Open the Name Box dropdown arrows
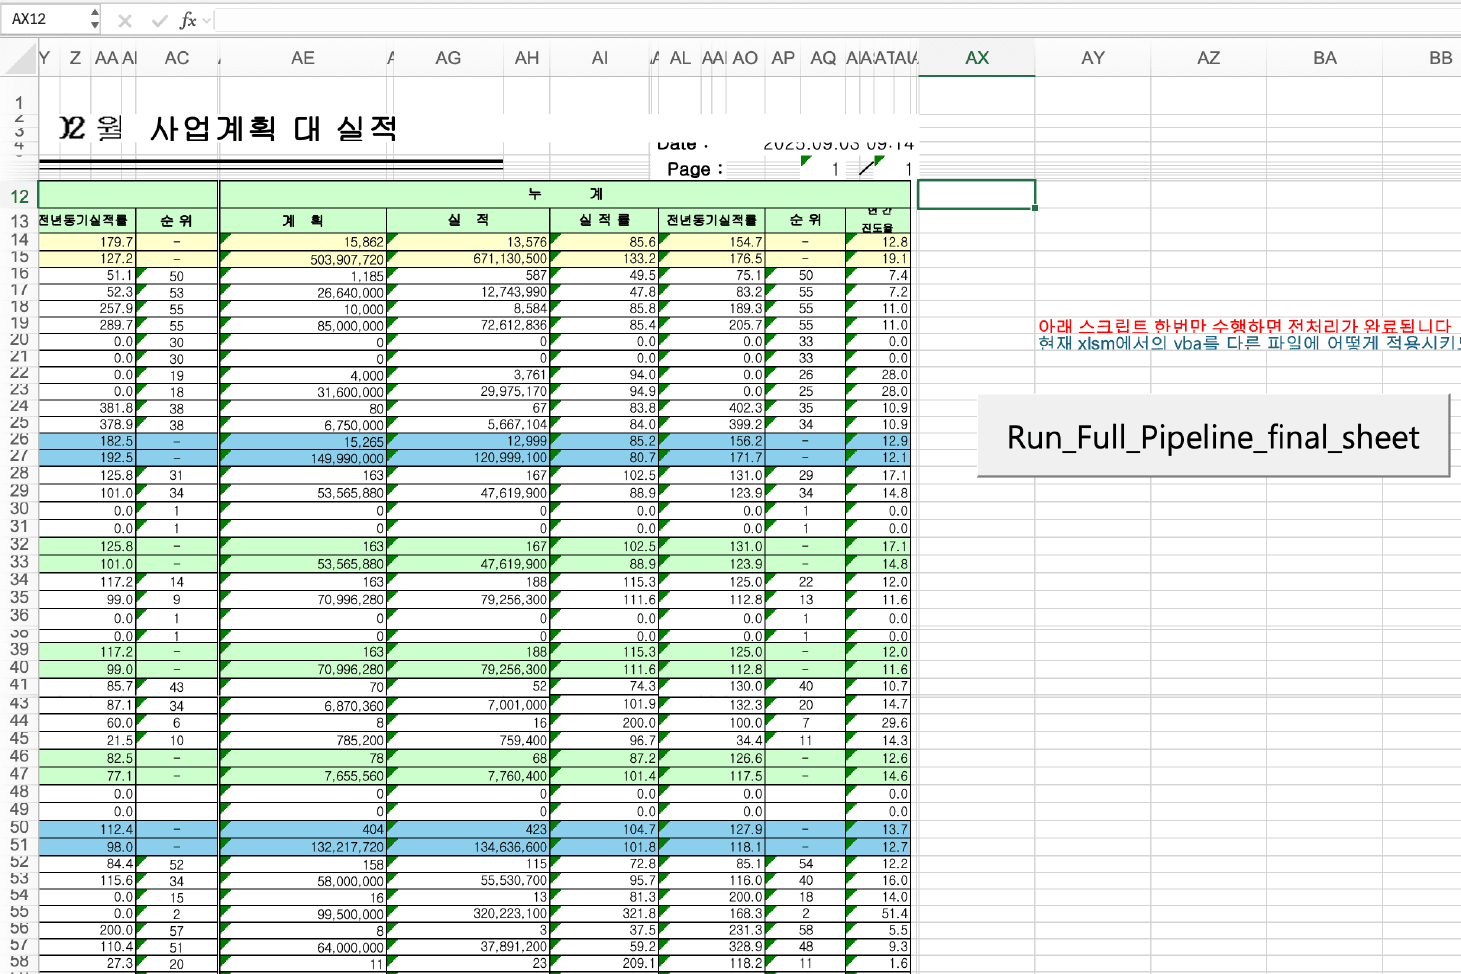 click(x=94, y=19)
